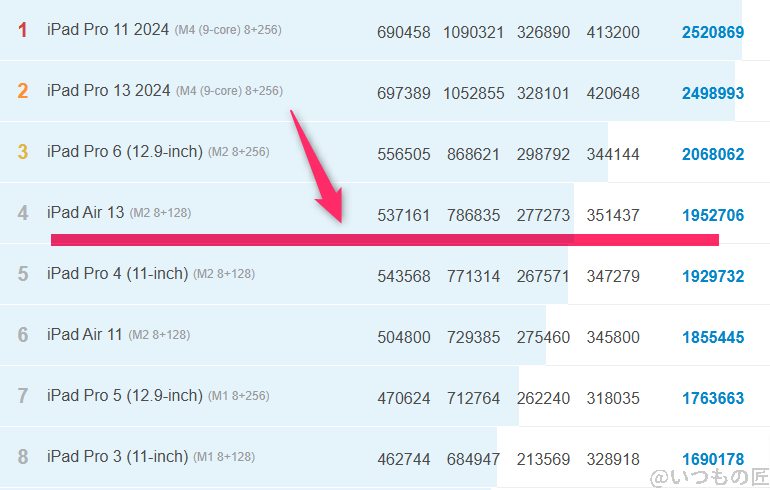This screenshot has height=490, width=770.
Task: Open the iPad Pro 13 2024 device name
Action: 109,90
